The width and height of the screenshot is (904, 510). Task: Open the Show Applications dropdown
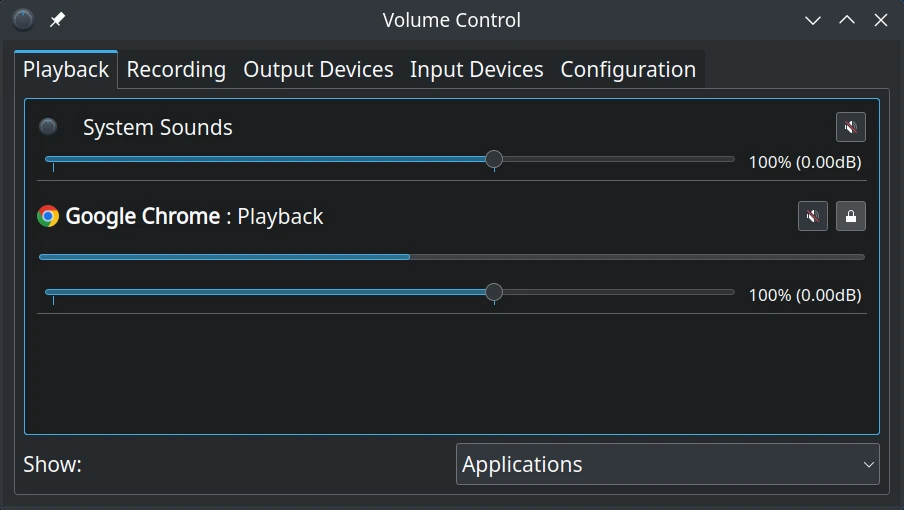coord(668,464)
